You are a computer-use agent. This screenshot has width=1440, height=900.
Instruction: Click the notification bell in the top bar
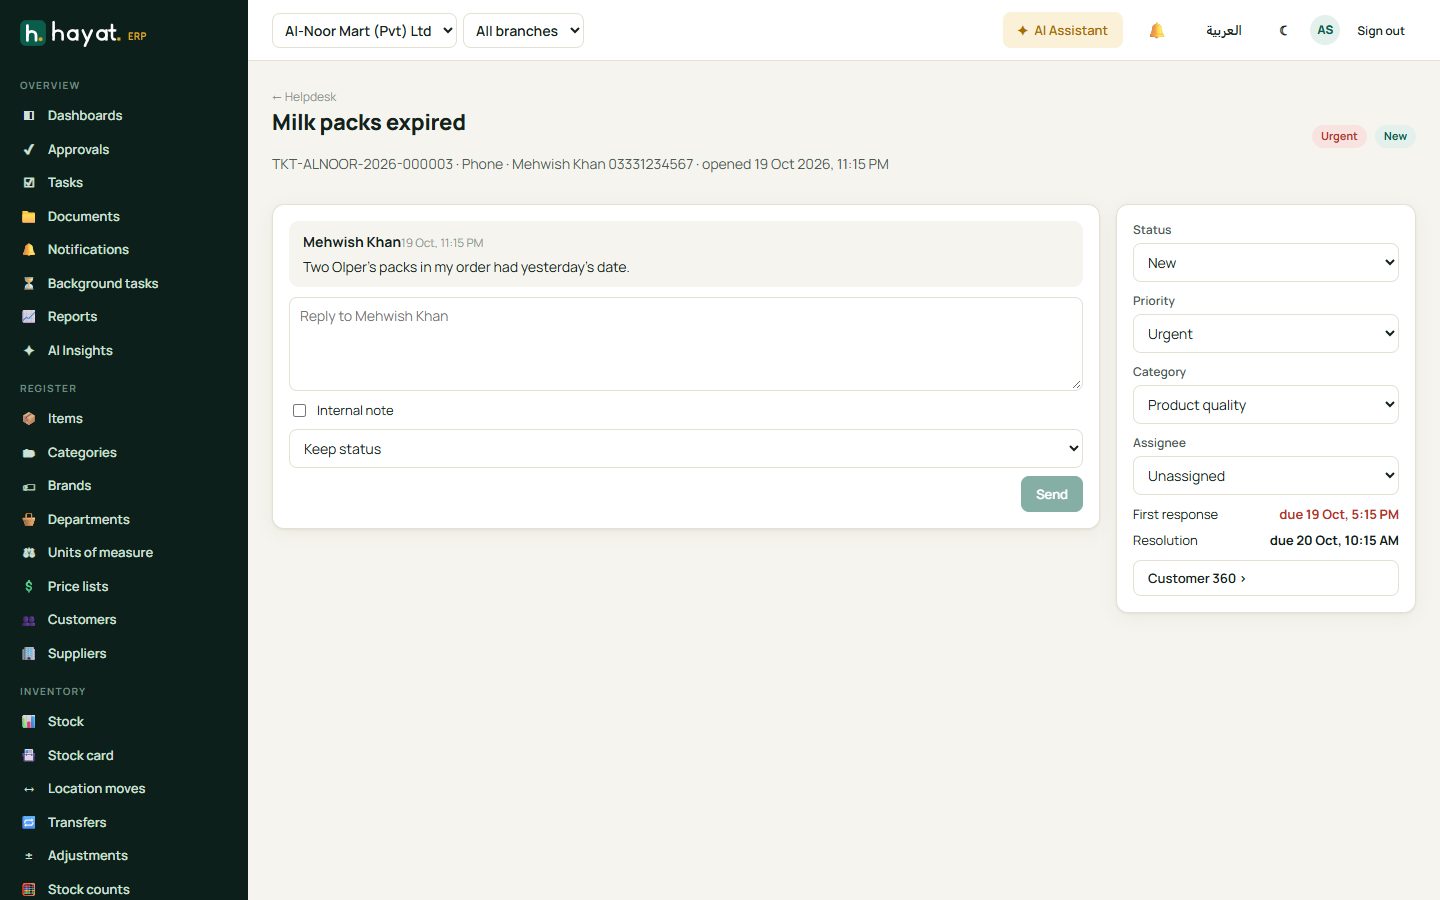pos(1157,31)
